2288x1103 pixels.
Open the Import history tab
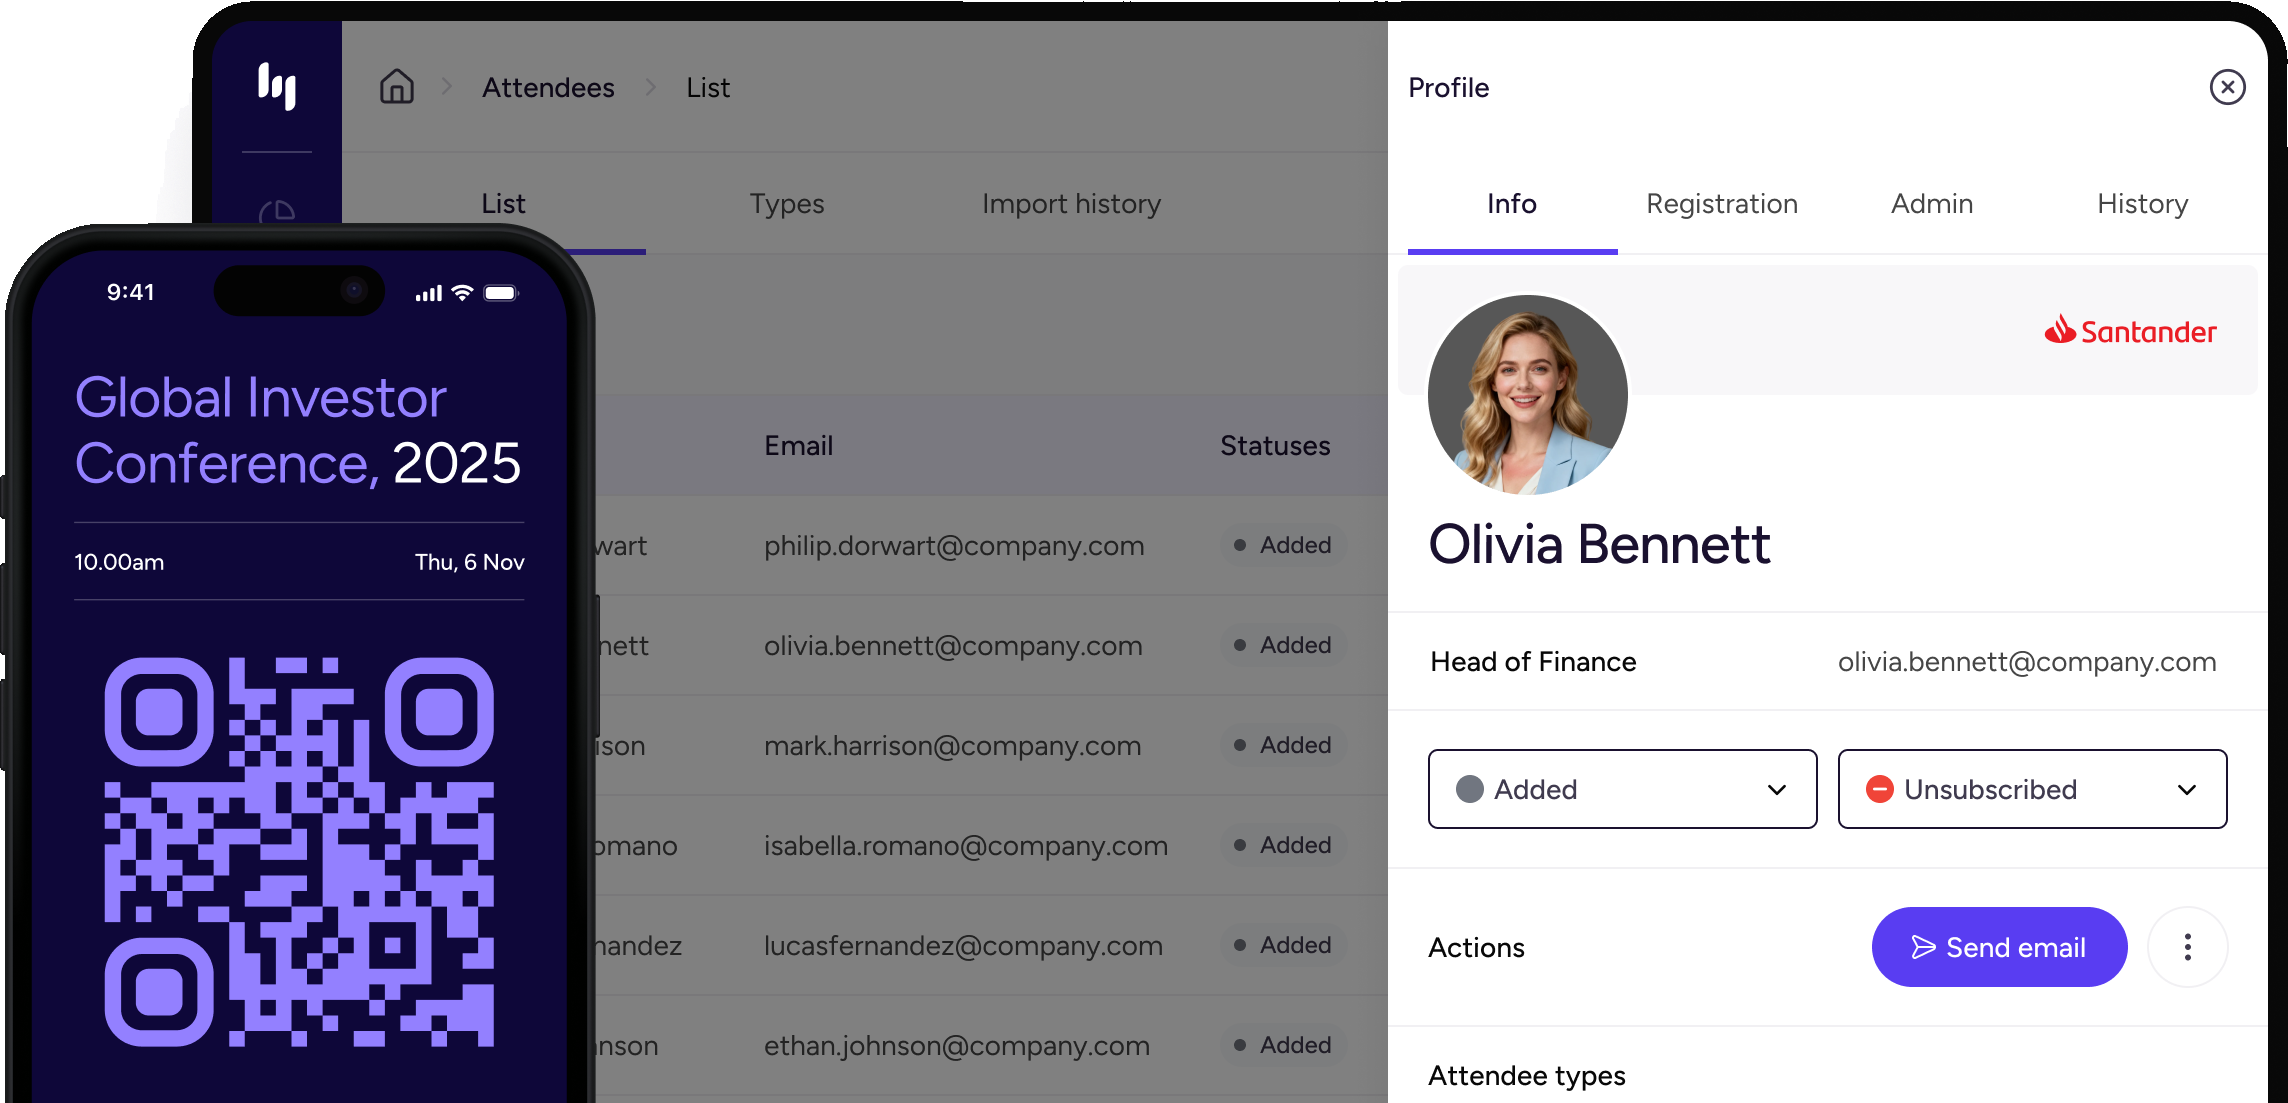[x=1071, y=204]
